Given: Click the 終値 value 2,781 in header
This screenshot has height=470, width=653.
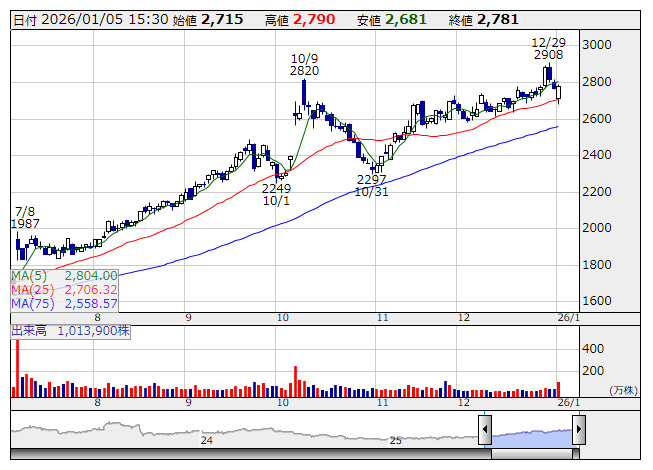Looking at the screenshot, I should (x=498, y=20).
